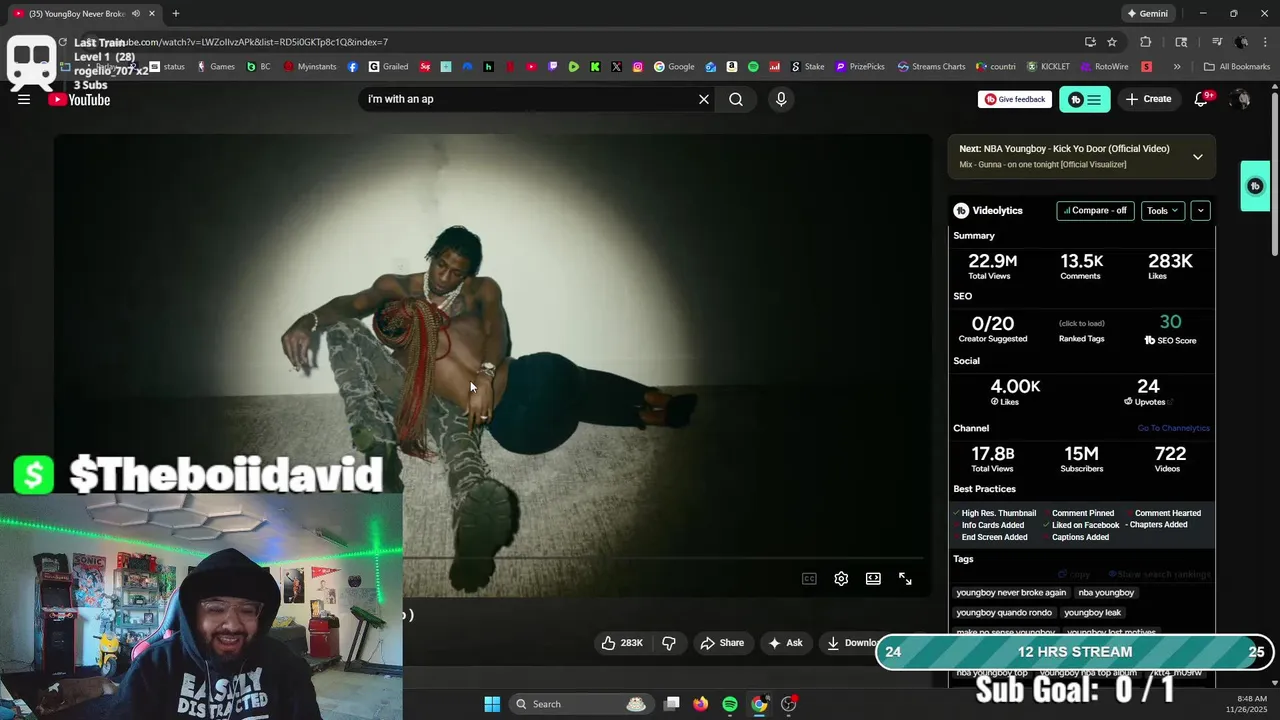Enter fullscreen on the video player
The width and height of the screenshot is (1280, 720).
click(x=905, y=579)
